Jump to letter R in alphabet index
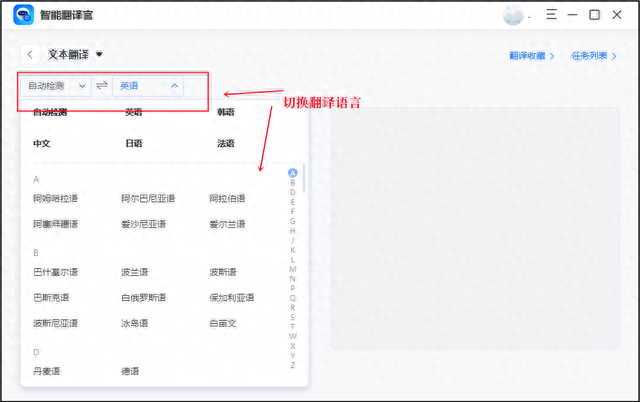640x402 pixels. point(293,307)
